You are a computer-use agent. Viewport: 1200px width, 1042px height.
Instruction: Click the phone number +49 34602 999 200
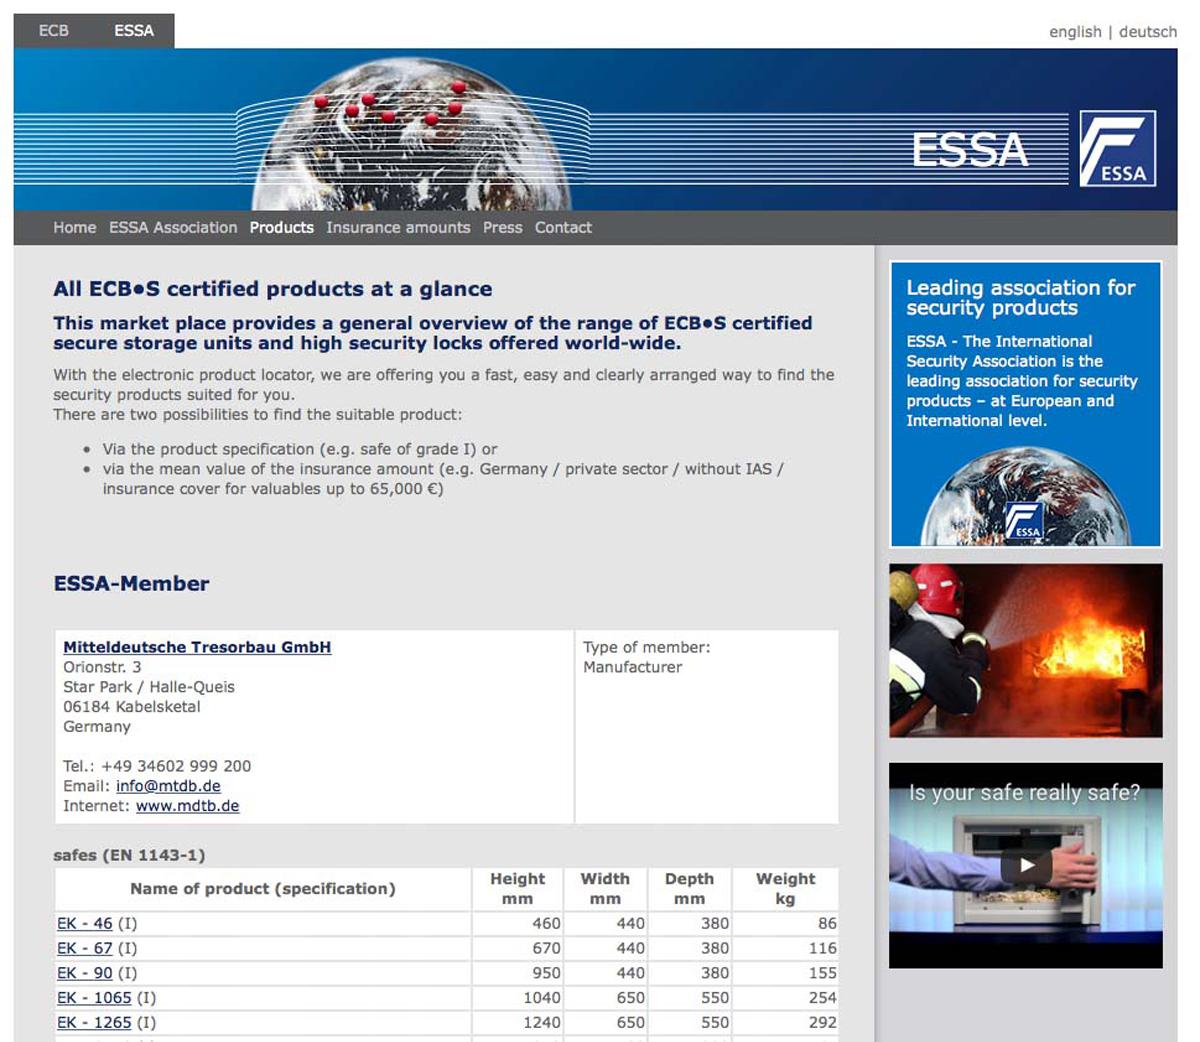point(176,766)
